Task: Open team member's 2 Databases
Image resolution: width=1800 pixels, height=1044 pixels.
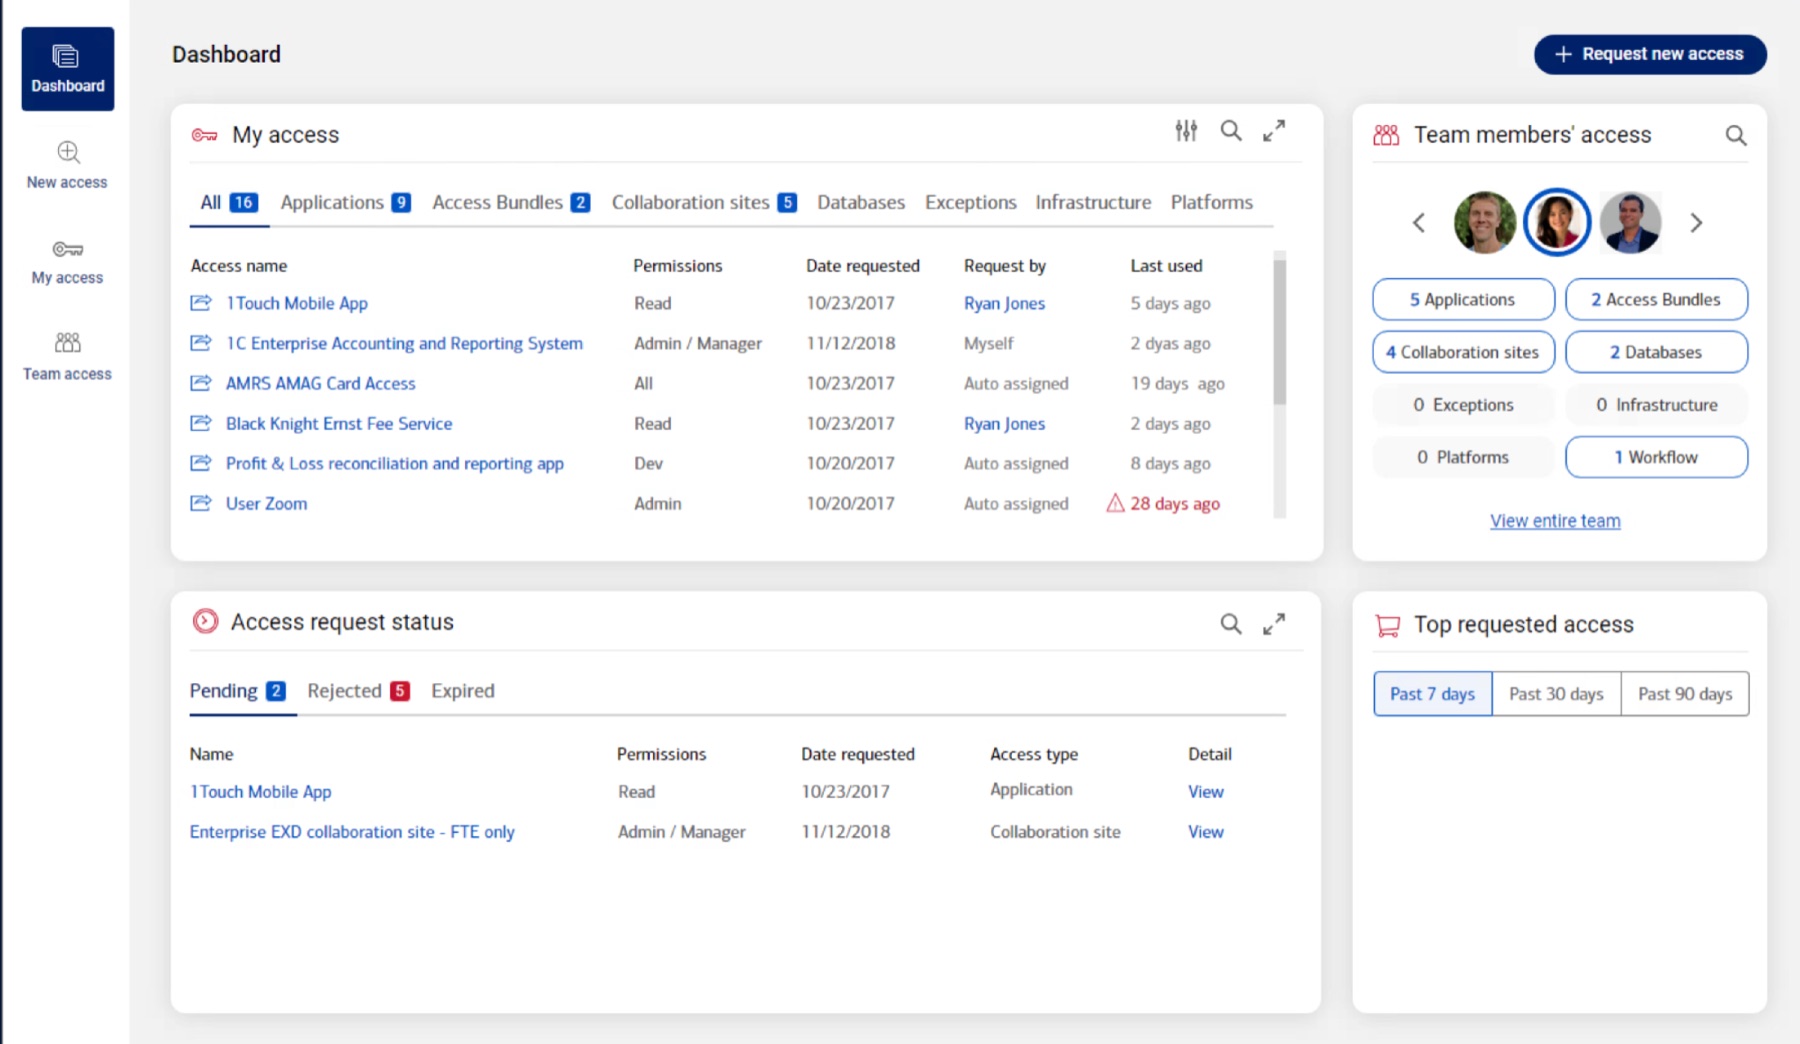Action: click(1656, 352)
